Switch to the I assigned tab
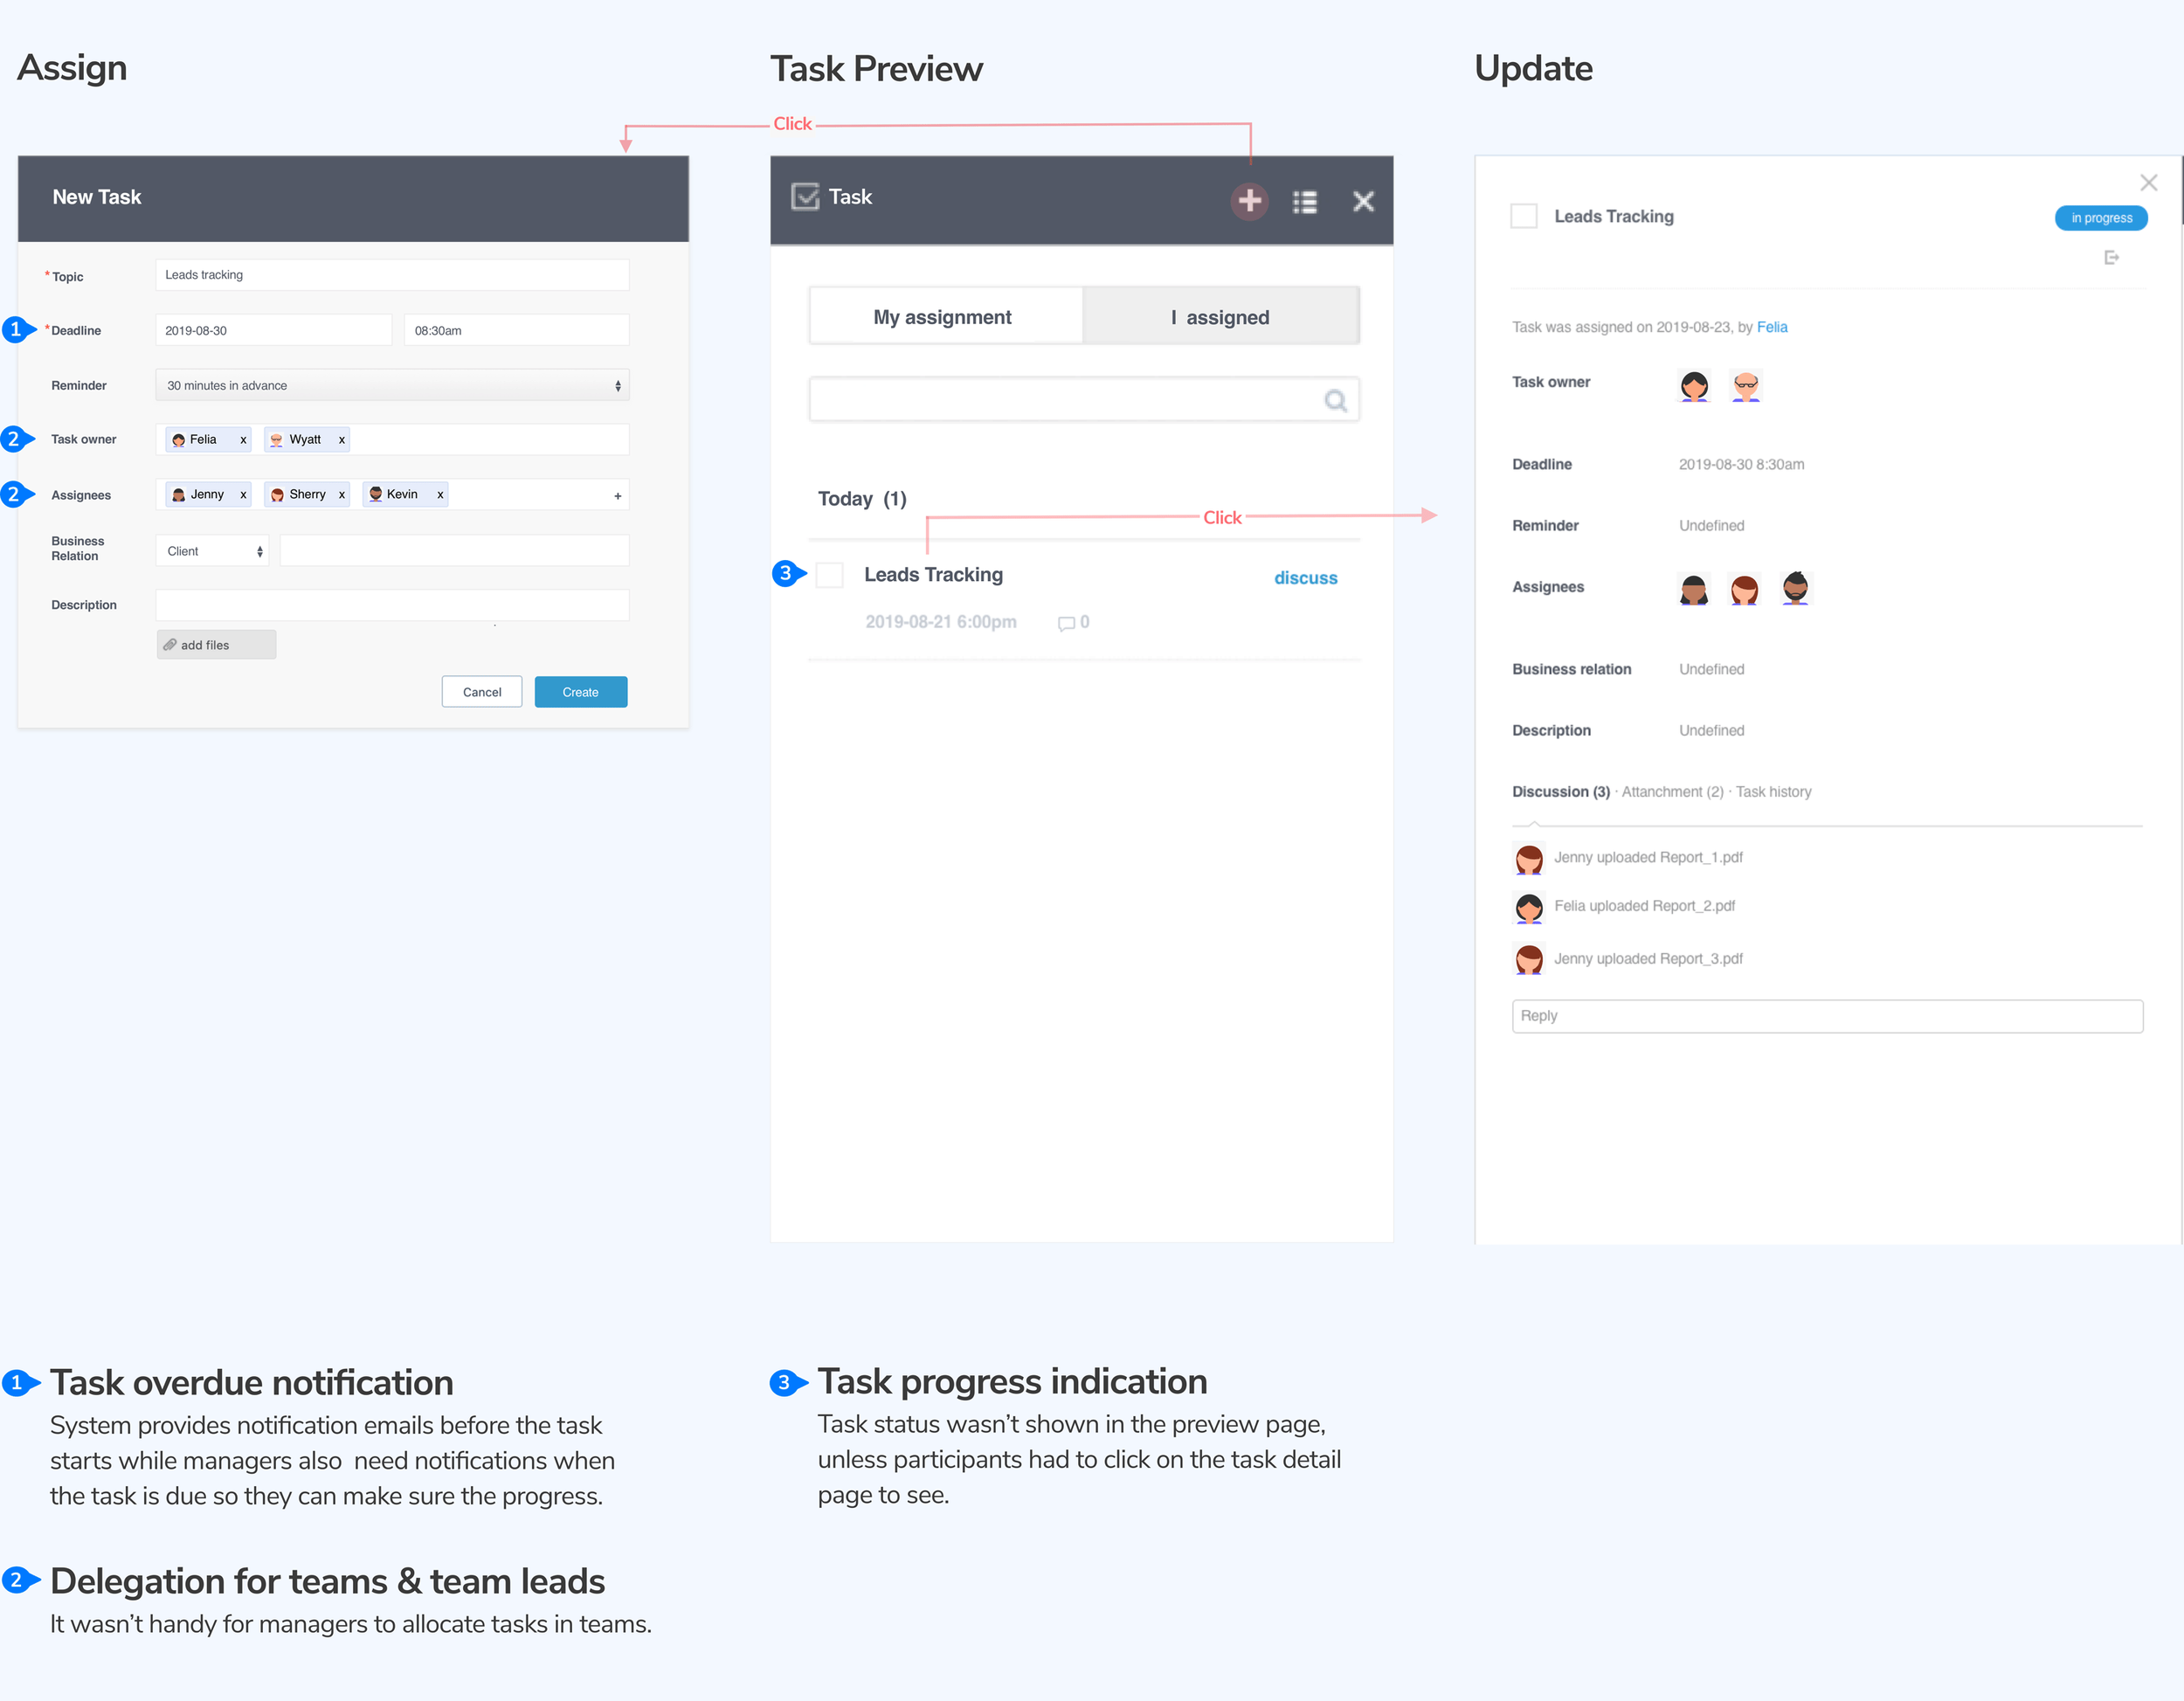Viewport: 2184px width, 1701px height. pos(1220,317)
